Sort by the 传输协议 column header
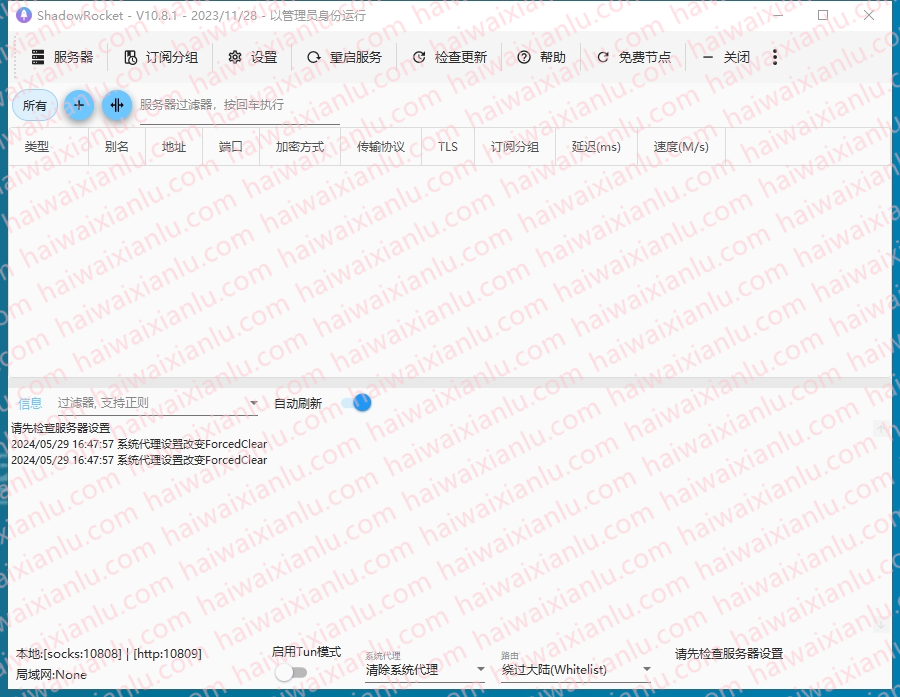 click(381, 147)
